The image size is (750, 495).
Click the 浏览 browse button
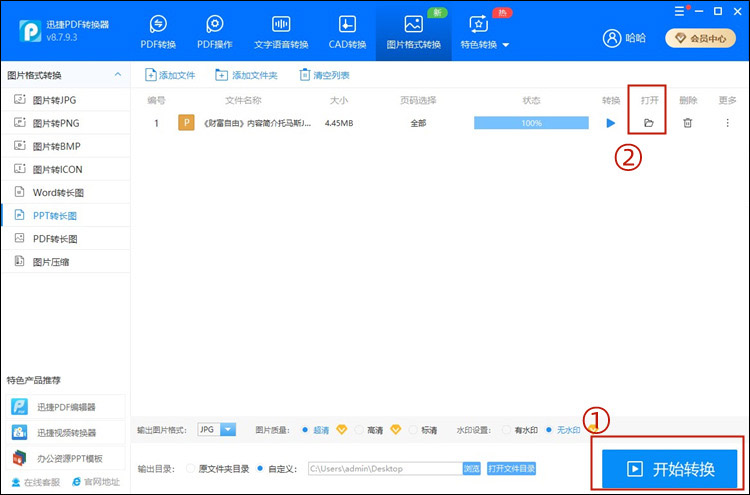pos(471,469)
